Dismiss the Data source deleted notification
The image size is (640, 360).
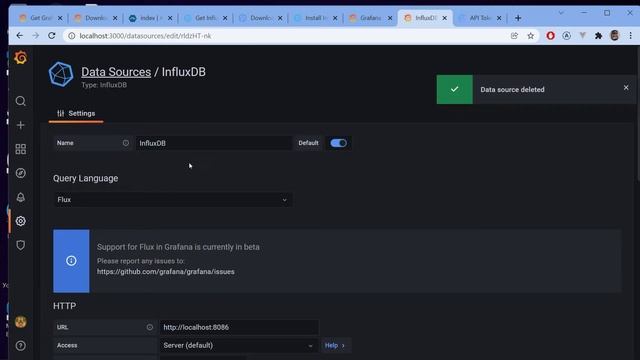pos(626,87)
